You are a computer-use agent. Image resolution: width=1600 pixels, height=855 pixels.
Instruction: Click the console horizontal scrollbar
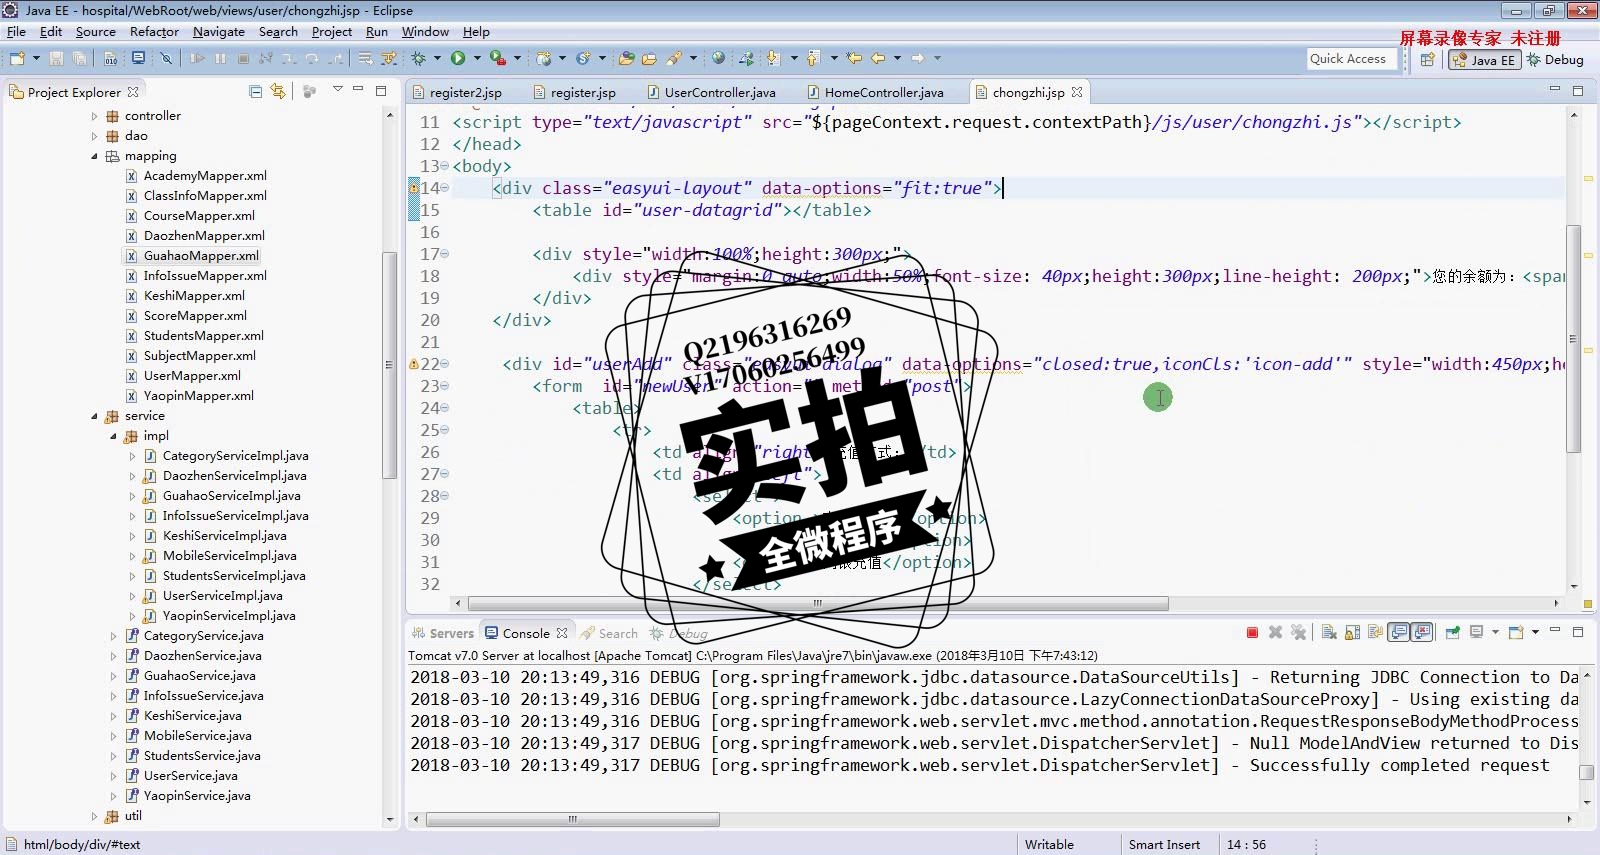coord(572,819)
